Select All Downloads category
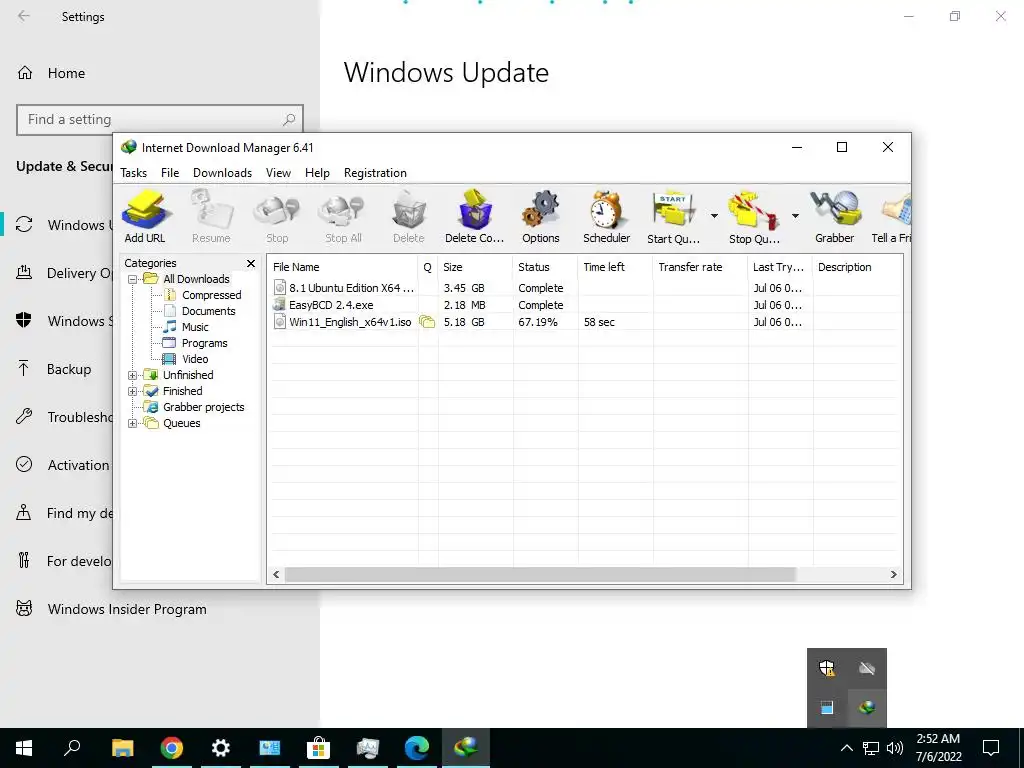1024x768 pixels. coord(187,279)
